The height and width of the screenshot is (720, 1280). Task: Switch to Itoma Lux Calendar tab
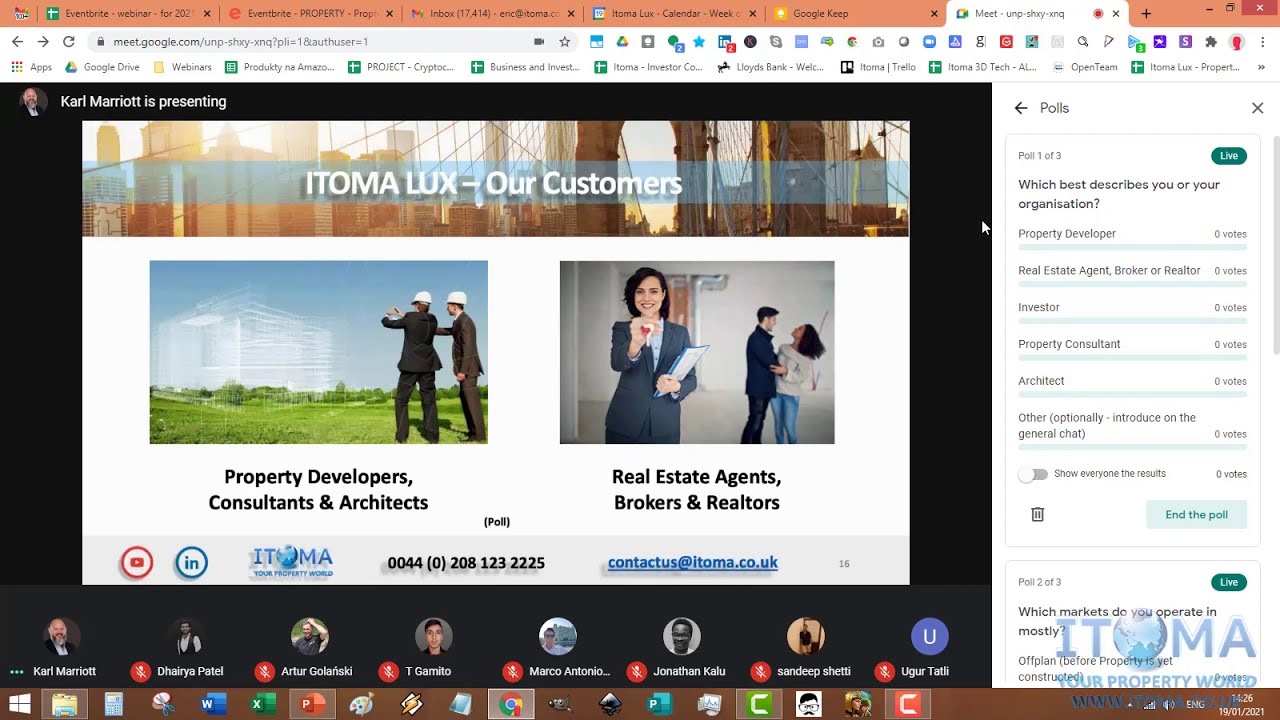pyautogui.click(x=674, y=14)
